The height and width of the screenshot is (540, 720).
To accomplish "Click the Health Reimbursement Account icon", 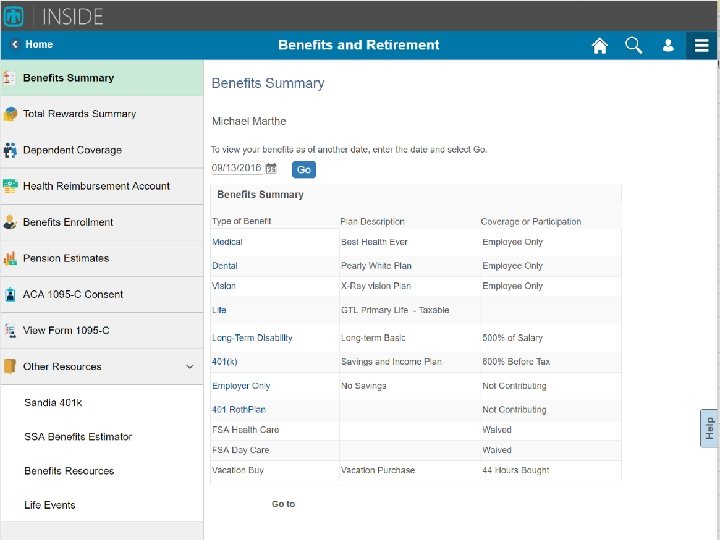I will [10, 186].
